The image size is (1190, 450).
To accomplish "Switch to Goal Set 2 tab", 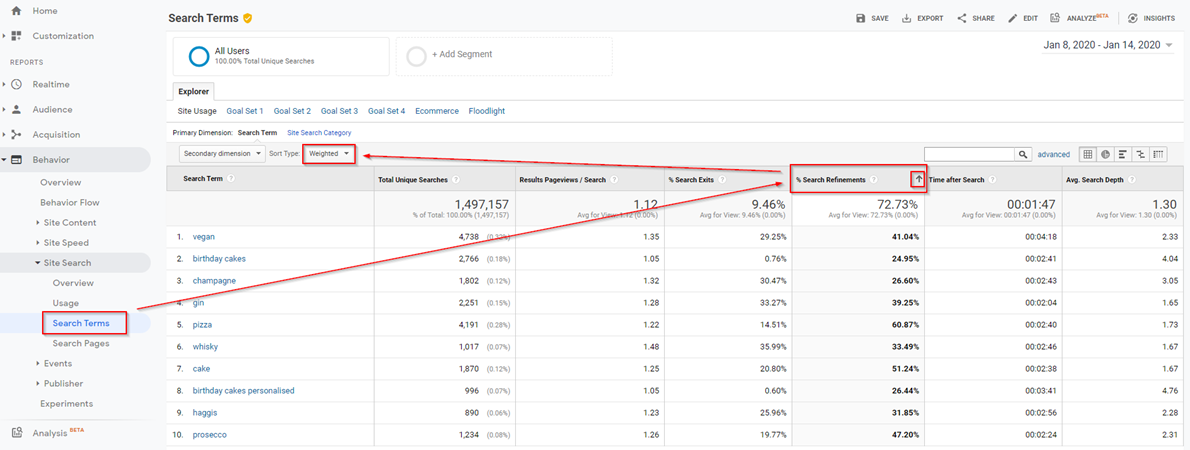I will click(292, 111).
